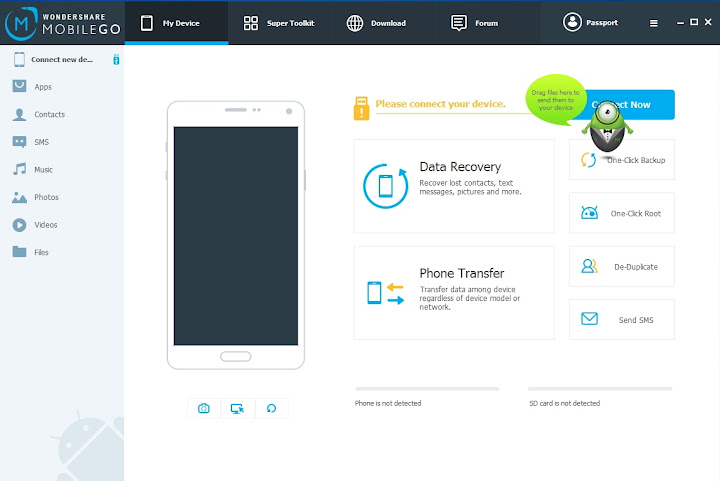This screenshot has width=720, height=481.
Task: Open the hamburger menu icon
Action: click(653, 23)
